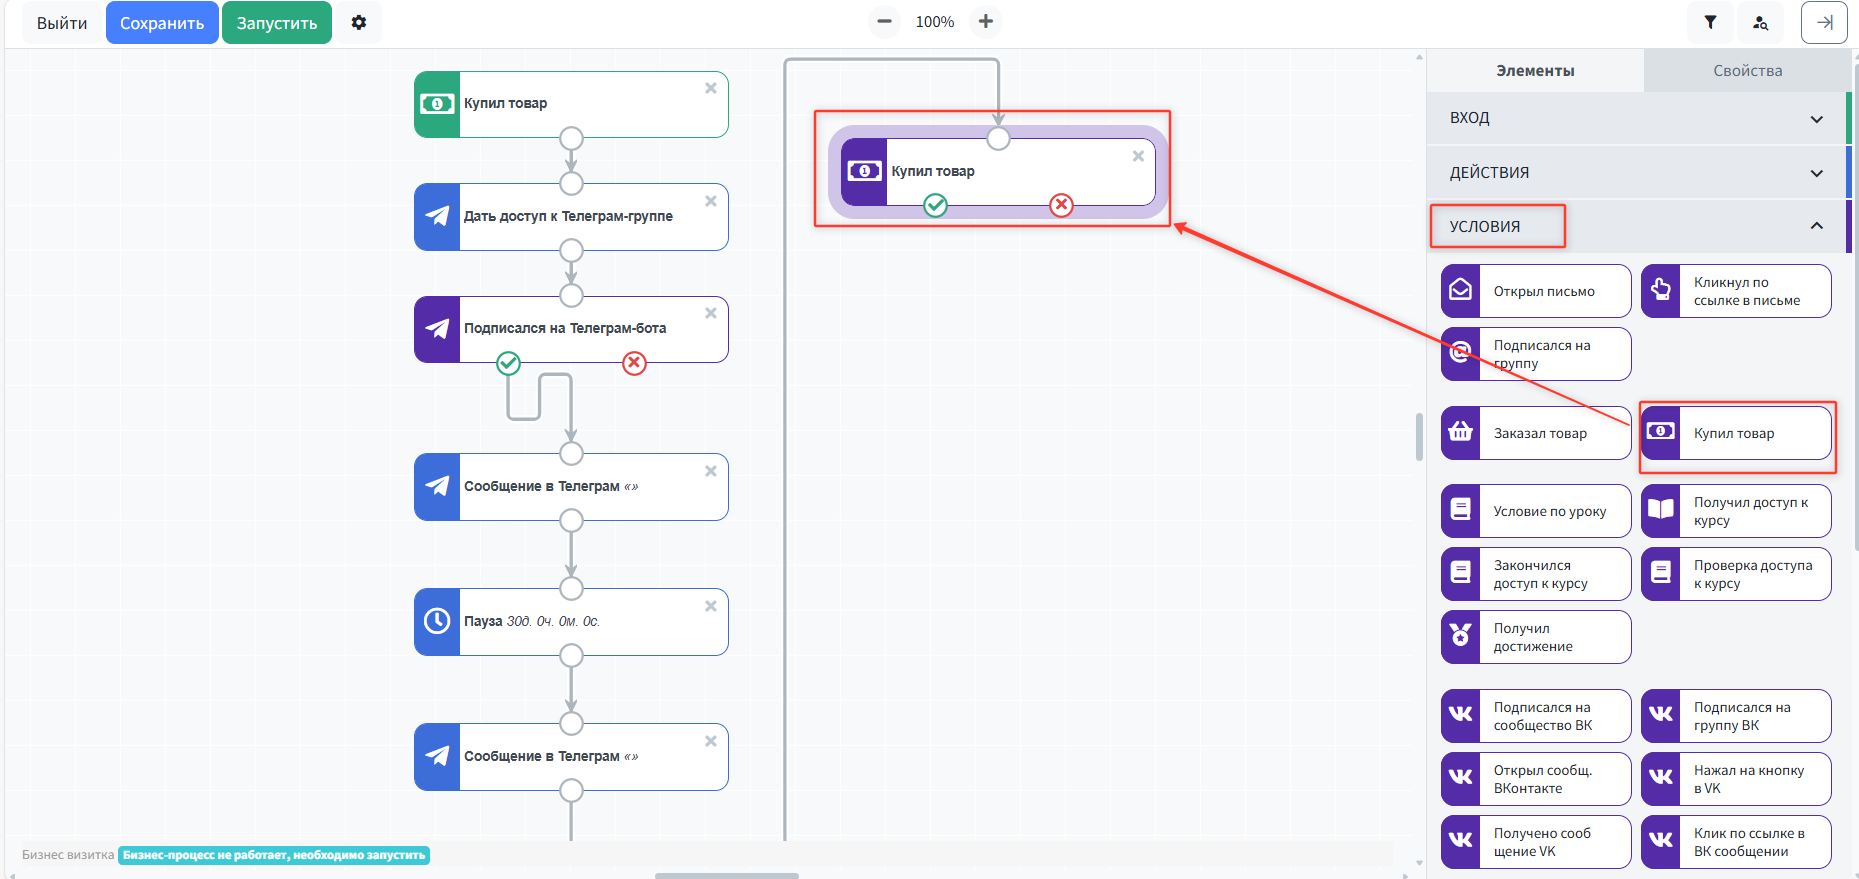1859x879 pixels.
Task: Click the 'Сохранить' button
Action: point(162,23)
